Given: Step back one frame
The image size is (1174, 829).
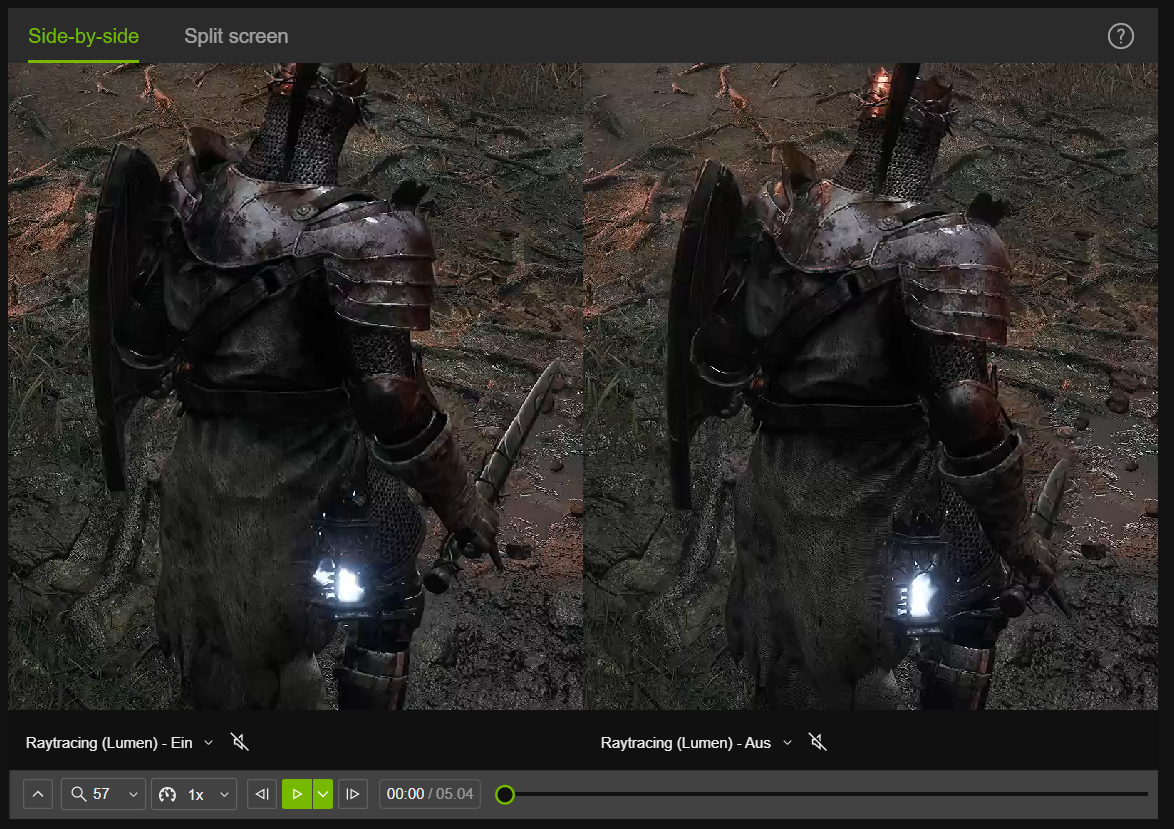Looking at the screenshot, I should [x=262, y=794].
